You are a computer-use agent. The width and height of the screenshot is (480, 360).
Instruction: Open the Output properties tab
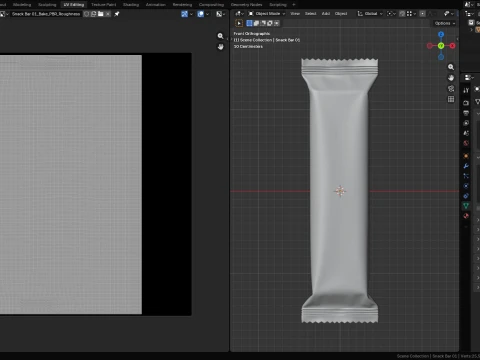[x=466, y=113]
